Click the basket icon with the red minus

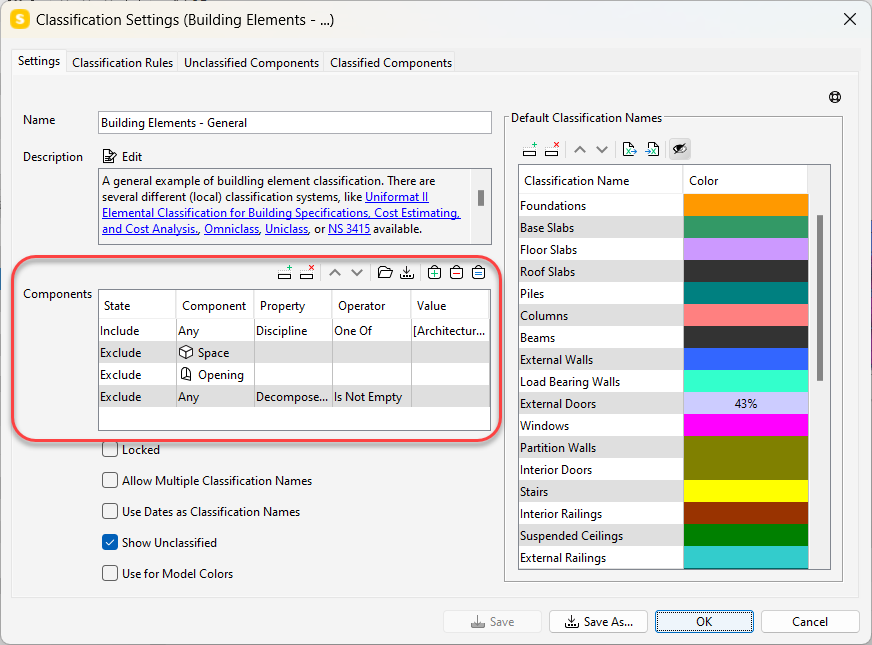click(457, 272)
